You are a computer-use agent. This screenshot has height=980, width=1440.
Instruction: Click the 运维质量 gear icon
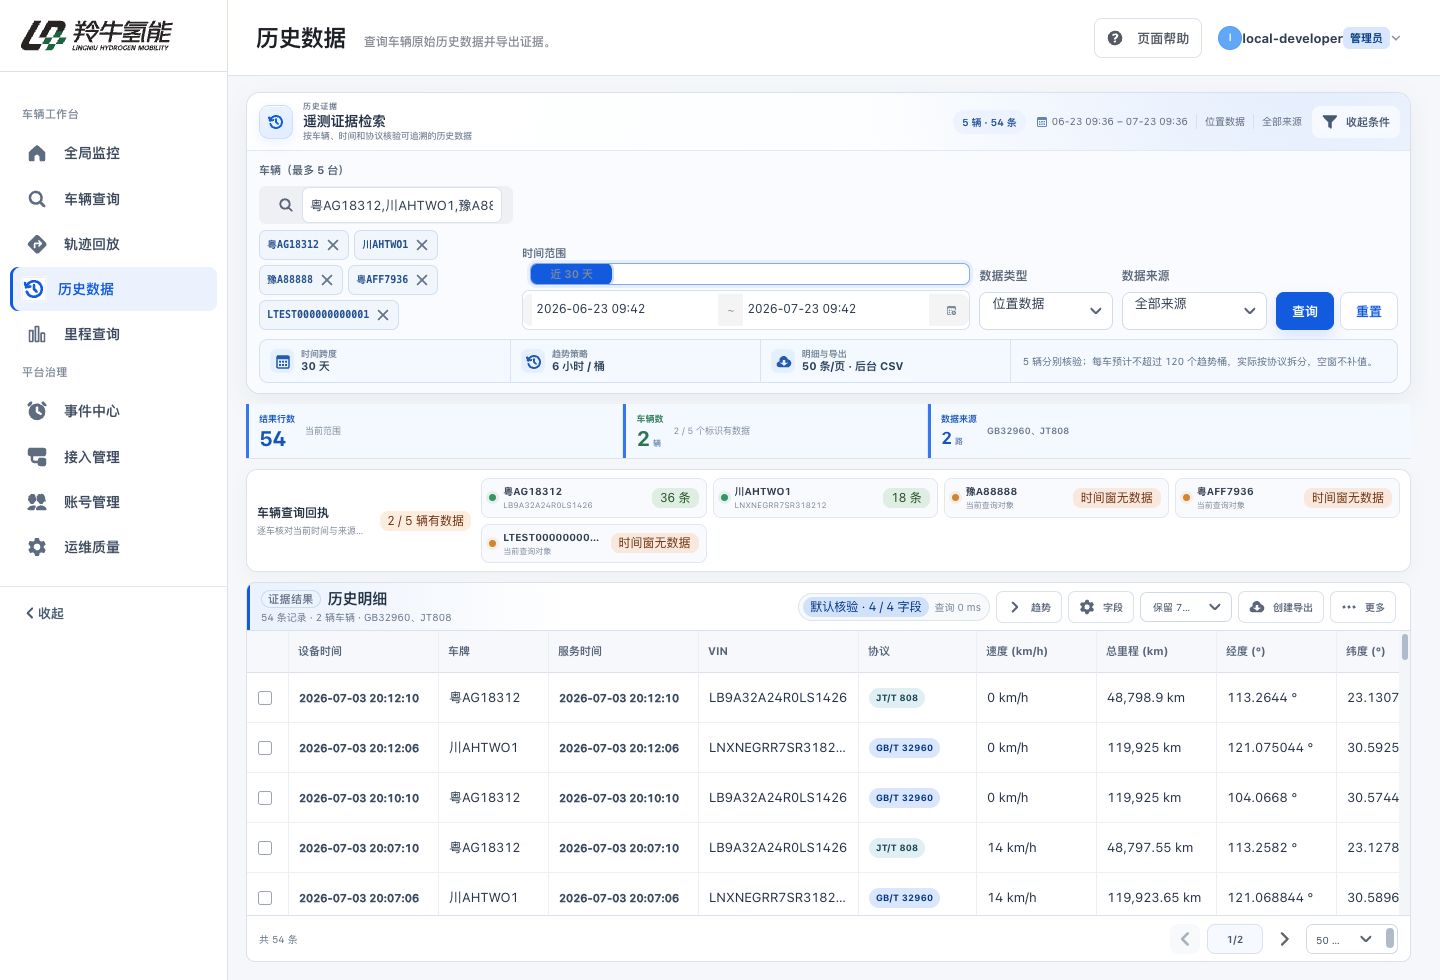coord(37,547)
